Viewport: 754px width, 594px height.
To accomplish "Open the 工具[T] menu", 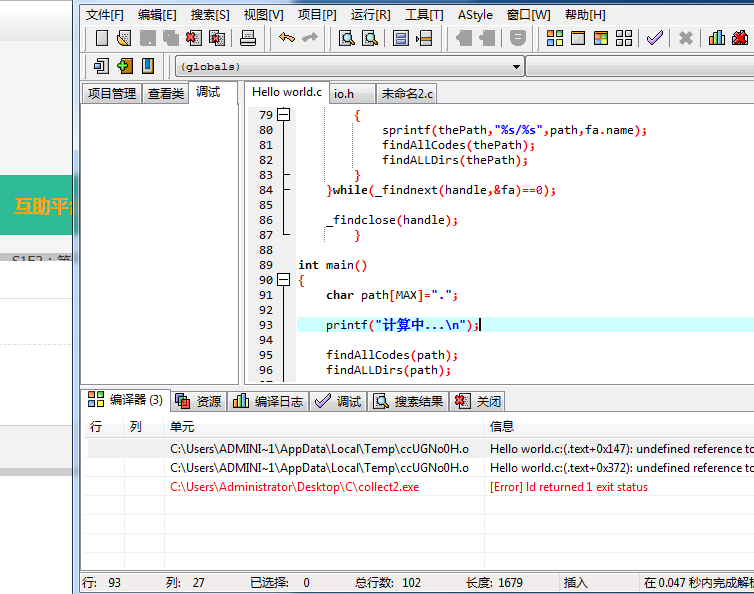I will point(424,15).
